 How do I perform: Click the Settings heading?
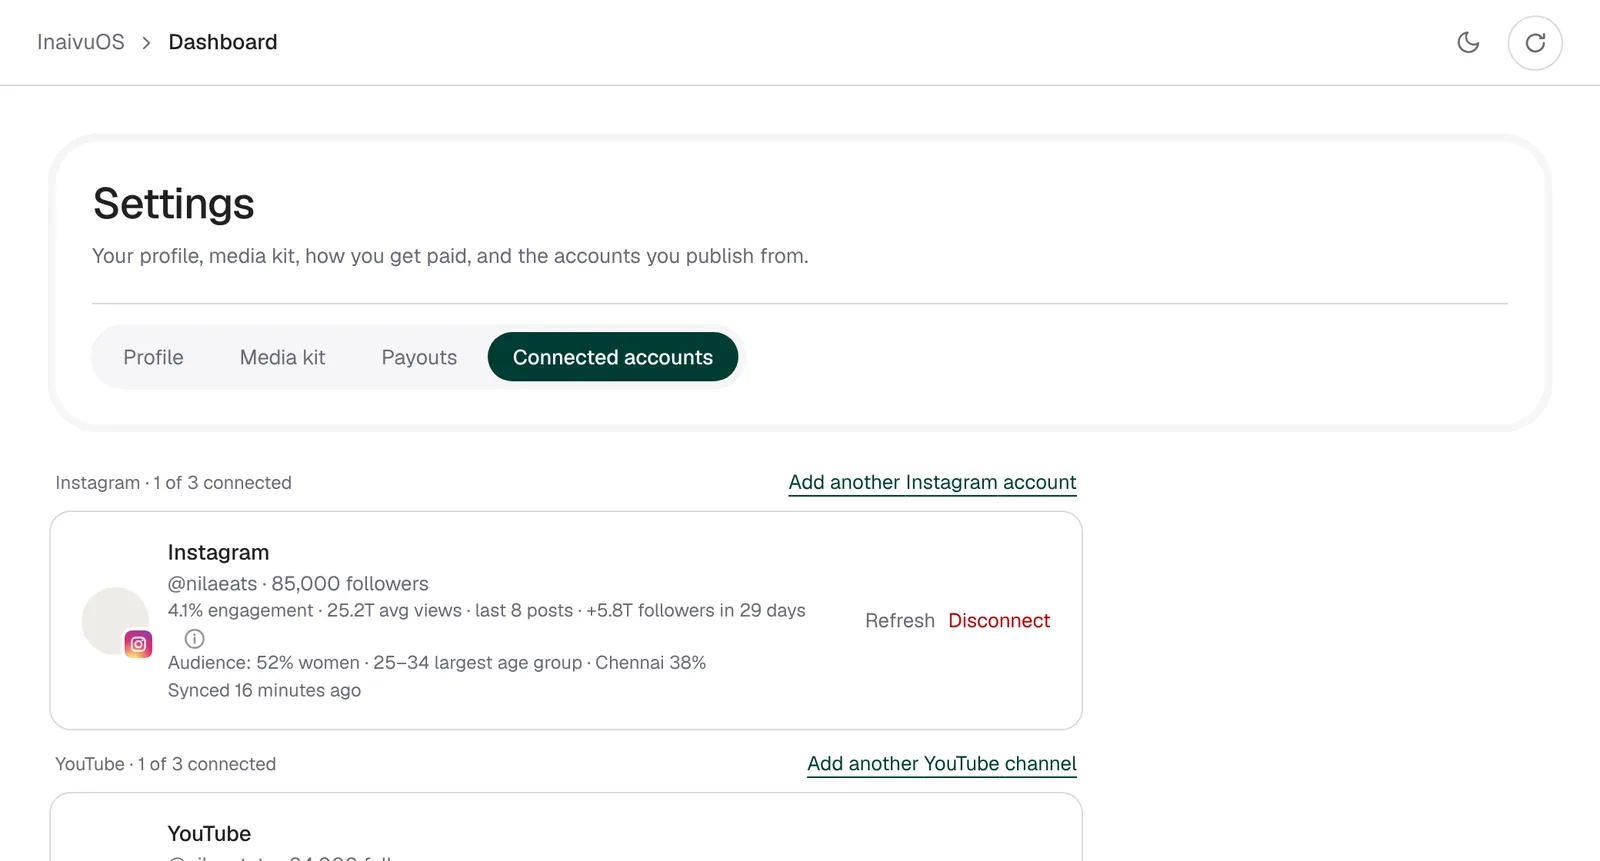[174, 204]
